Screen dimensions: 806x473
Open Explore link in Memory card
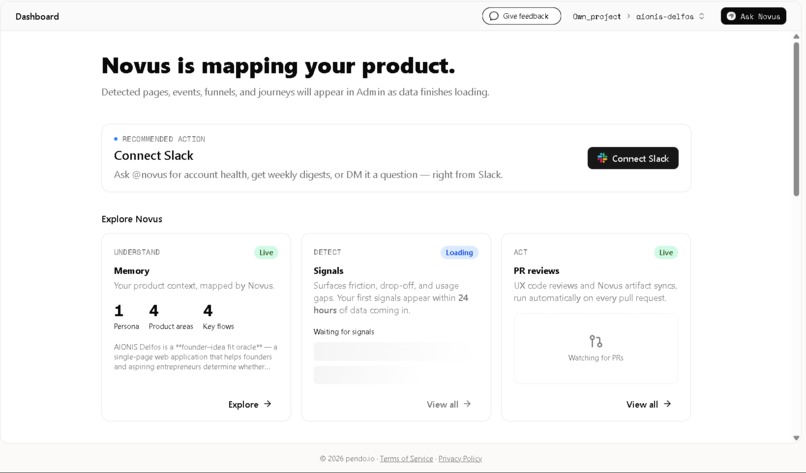249,404
